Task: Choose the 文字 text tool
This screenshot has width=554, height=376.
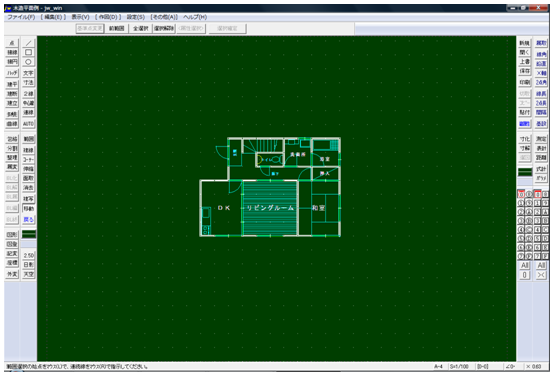Action: pyautogui.click(x=28, y=73)
